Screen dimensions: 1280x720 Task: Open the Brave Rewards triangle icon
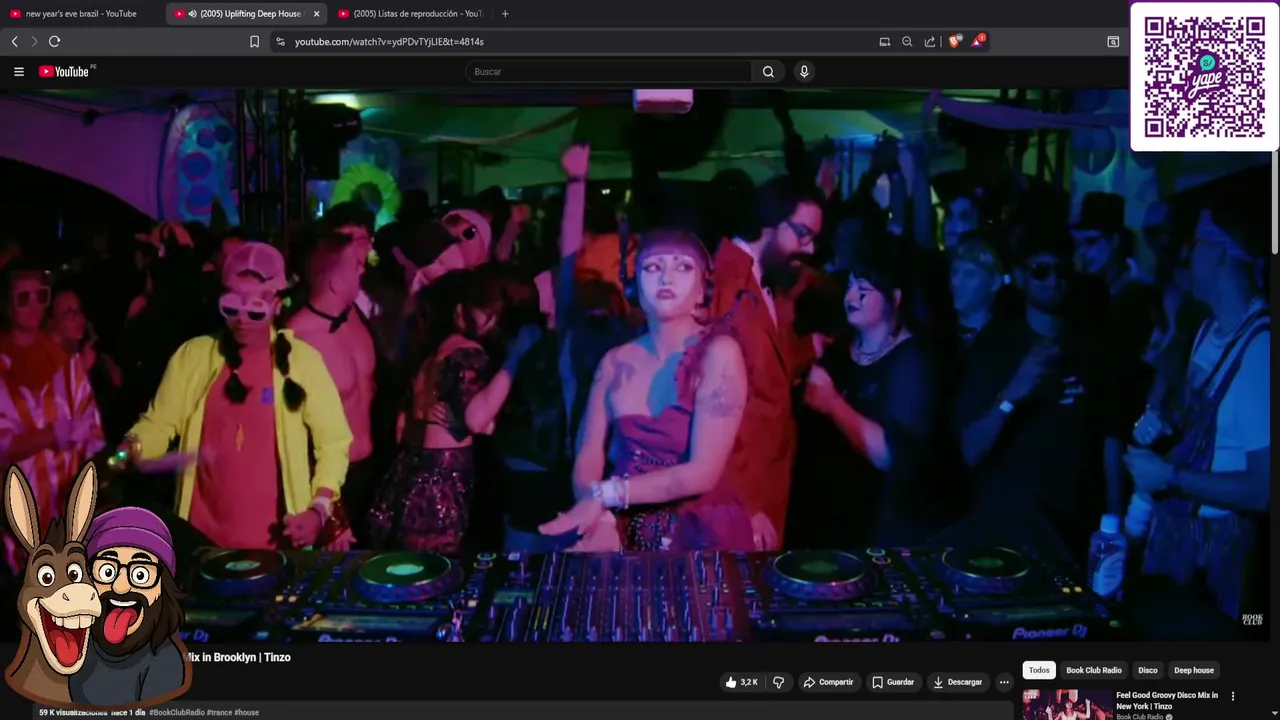click(x=978, y=41)
